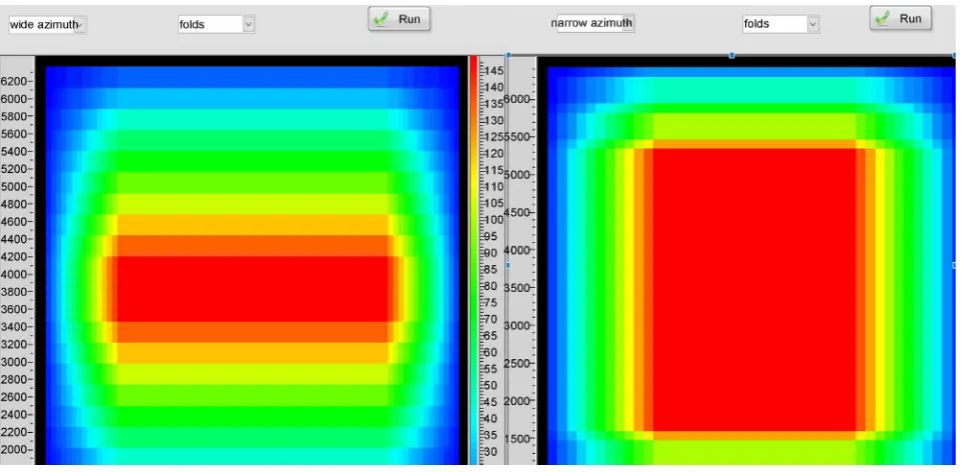Click the vertical fold color scale bar
The image size is (965, 472).
tap(474, 260)
